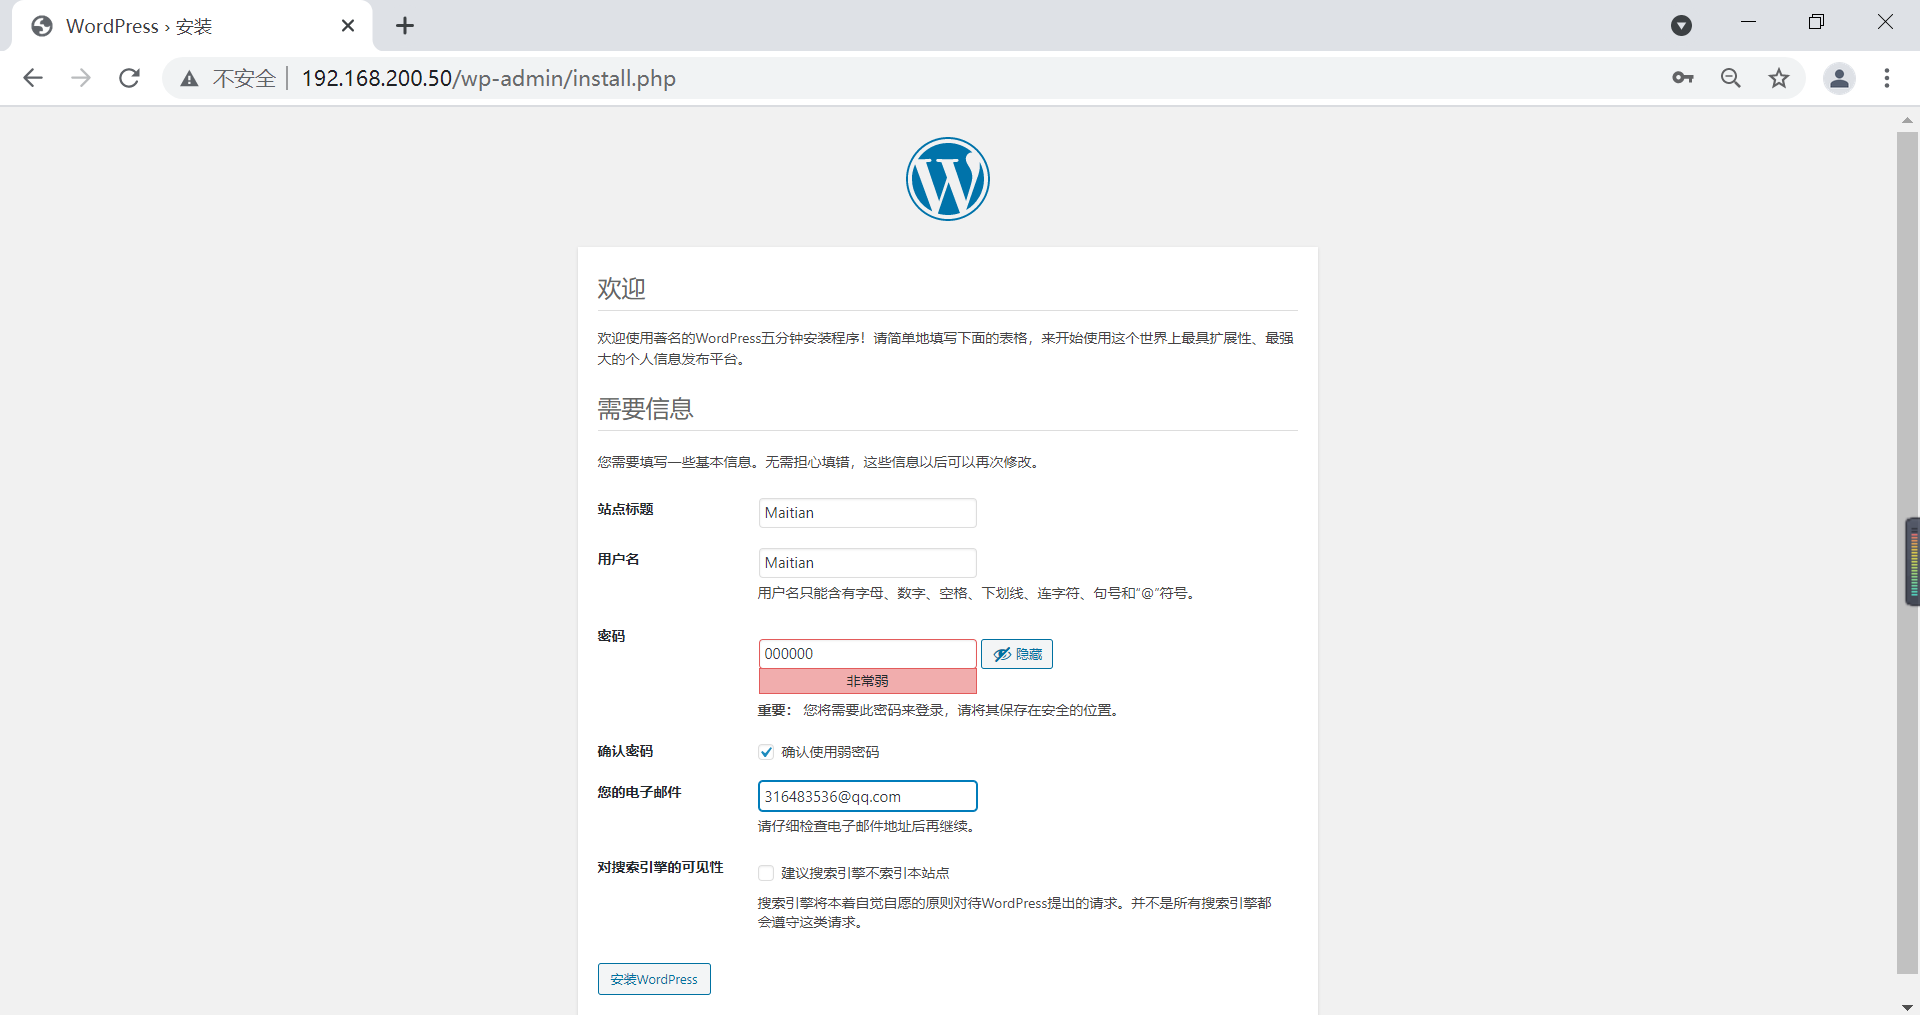The image size is (1920, 1015).
Task: Open the zoom magnifier in address bar
Action: 1731,78
